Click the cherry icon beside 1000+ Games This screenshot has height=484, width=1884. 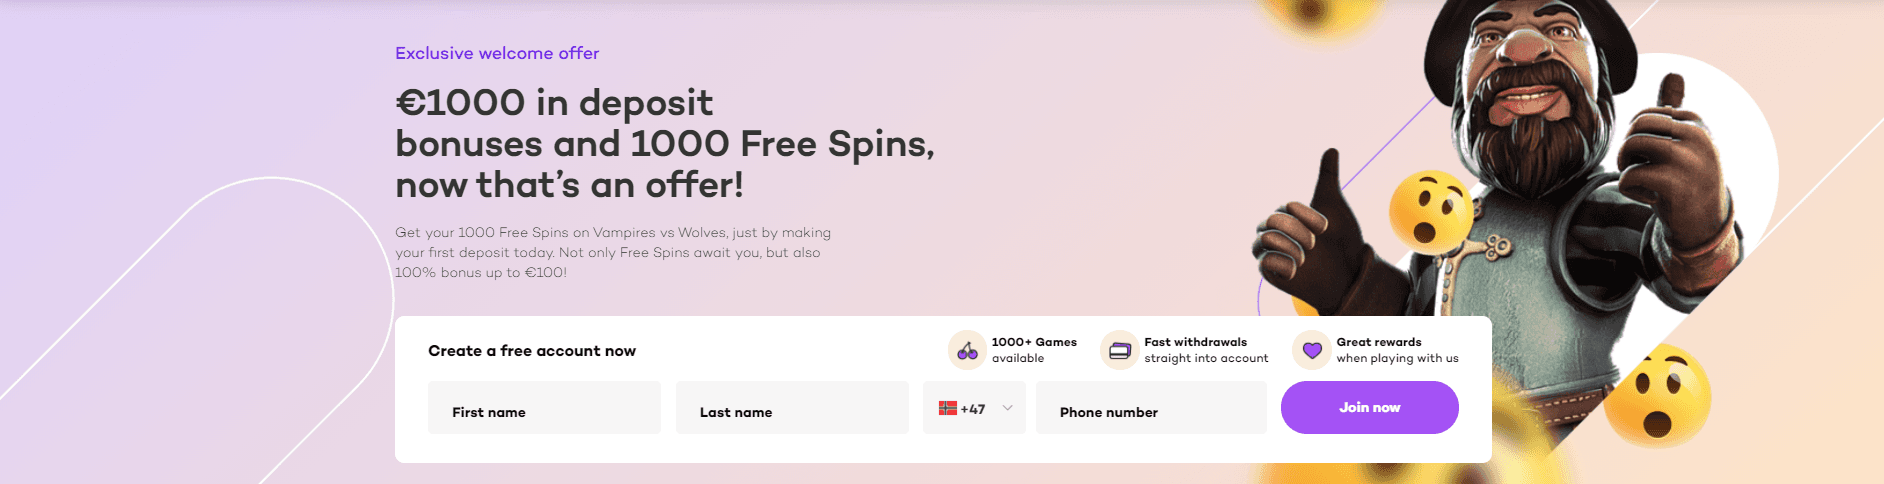[967, 350]
